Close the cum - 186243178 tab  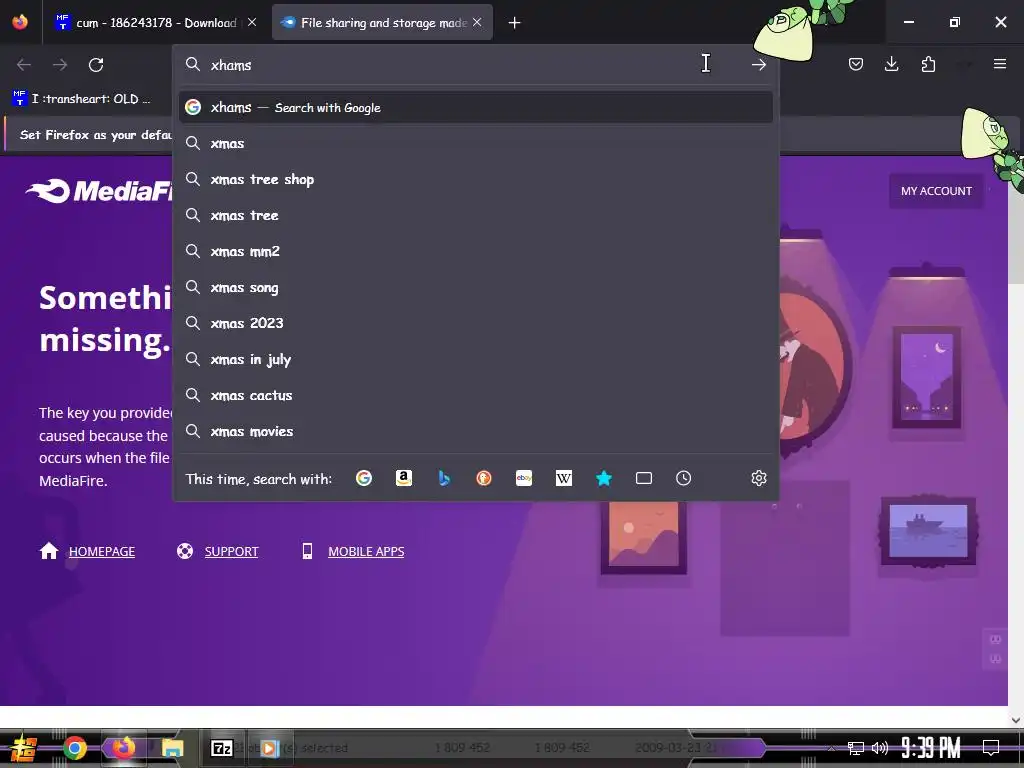pyautogui.click(x=252, y=22)
